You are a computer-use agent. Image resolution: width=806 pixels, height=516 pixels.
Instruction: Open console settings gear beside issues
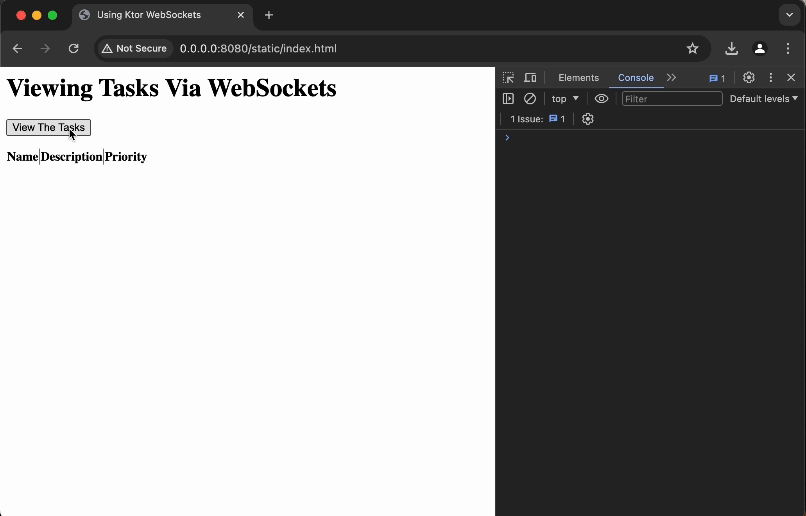coord(587,119)
